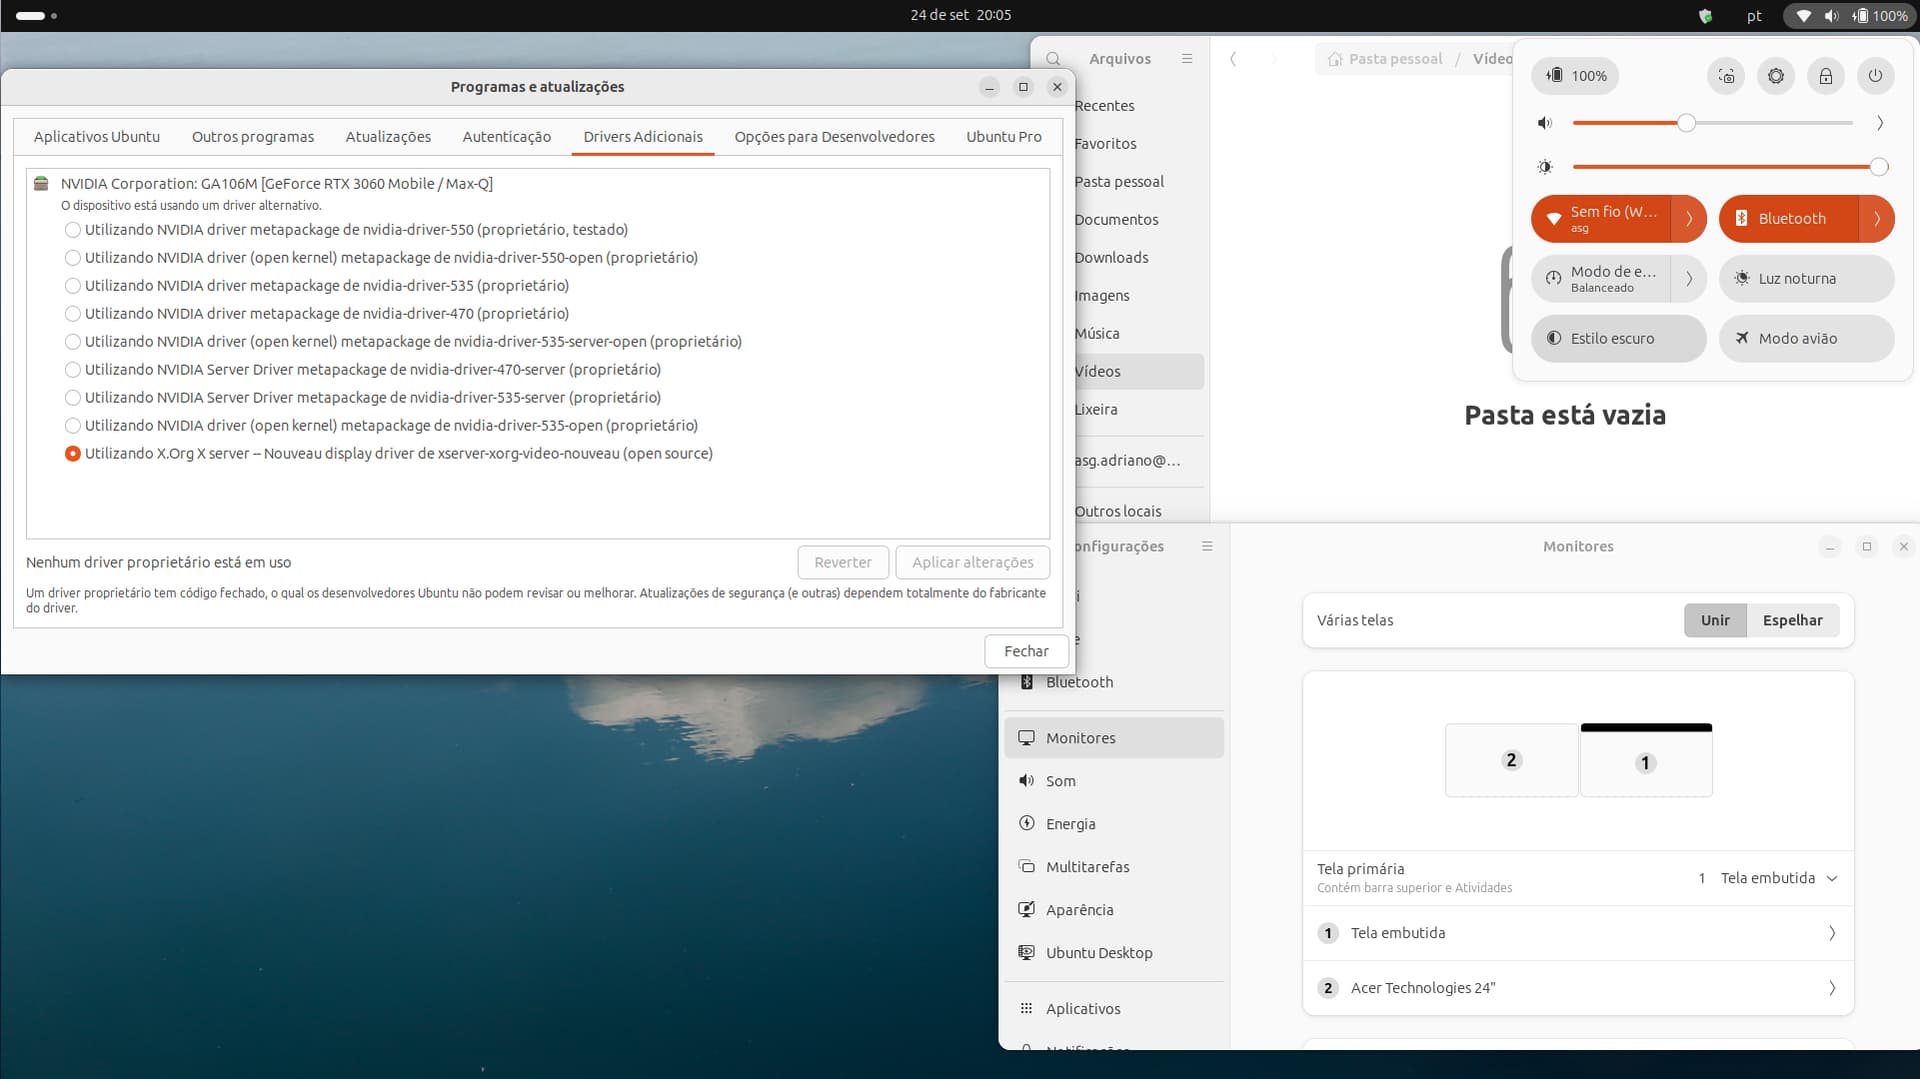Select nvidia-driver-550 proprietário testado option
The width and height of the screenshot is (1920, 1079).
pyautogui.click(x=347, y=230)
